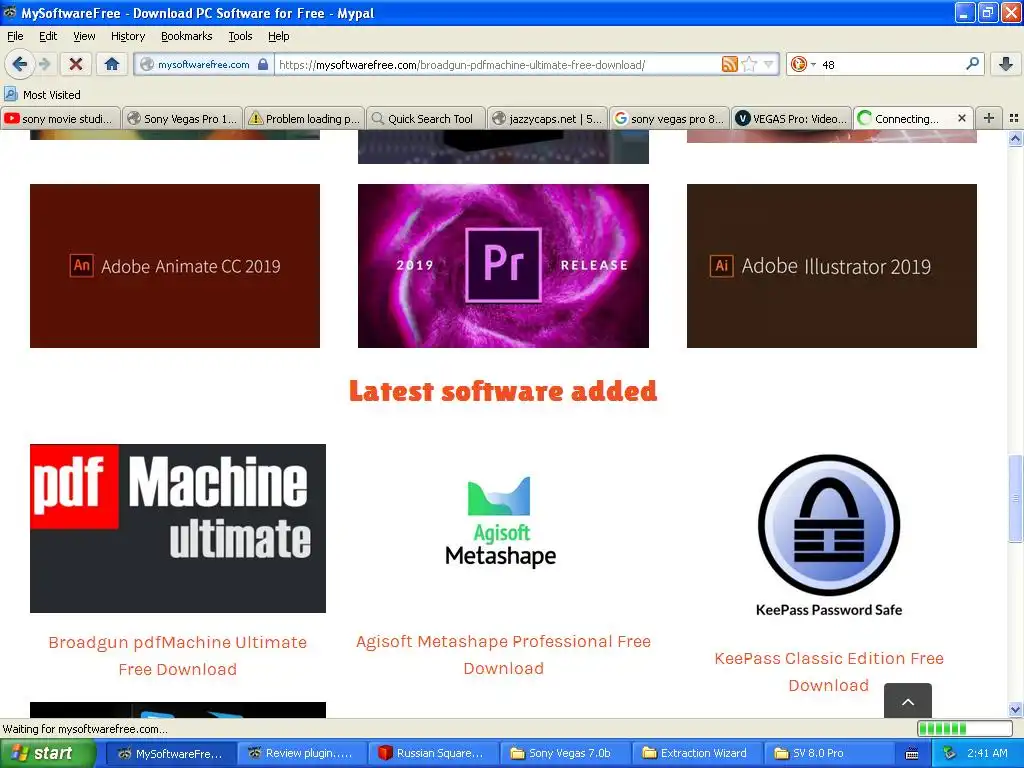Click the scrollbar down arrow
Viewport: 1024px width, 768px height.
[x=1015, y=710]
